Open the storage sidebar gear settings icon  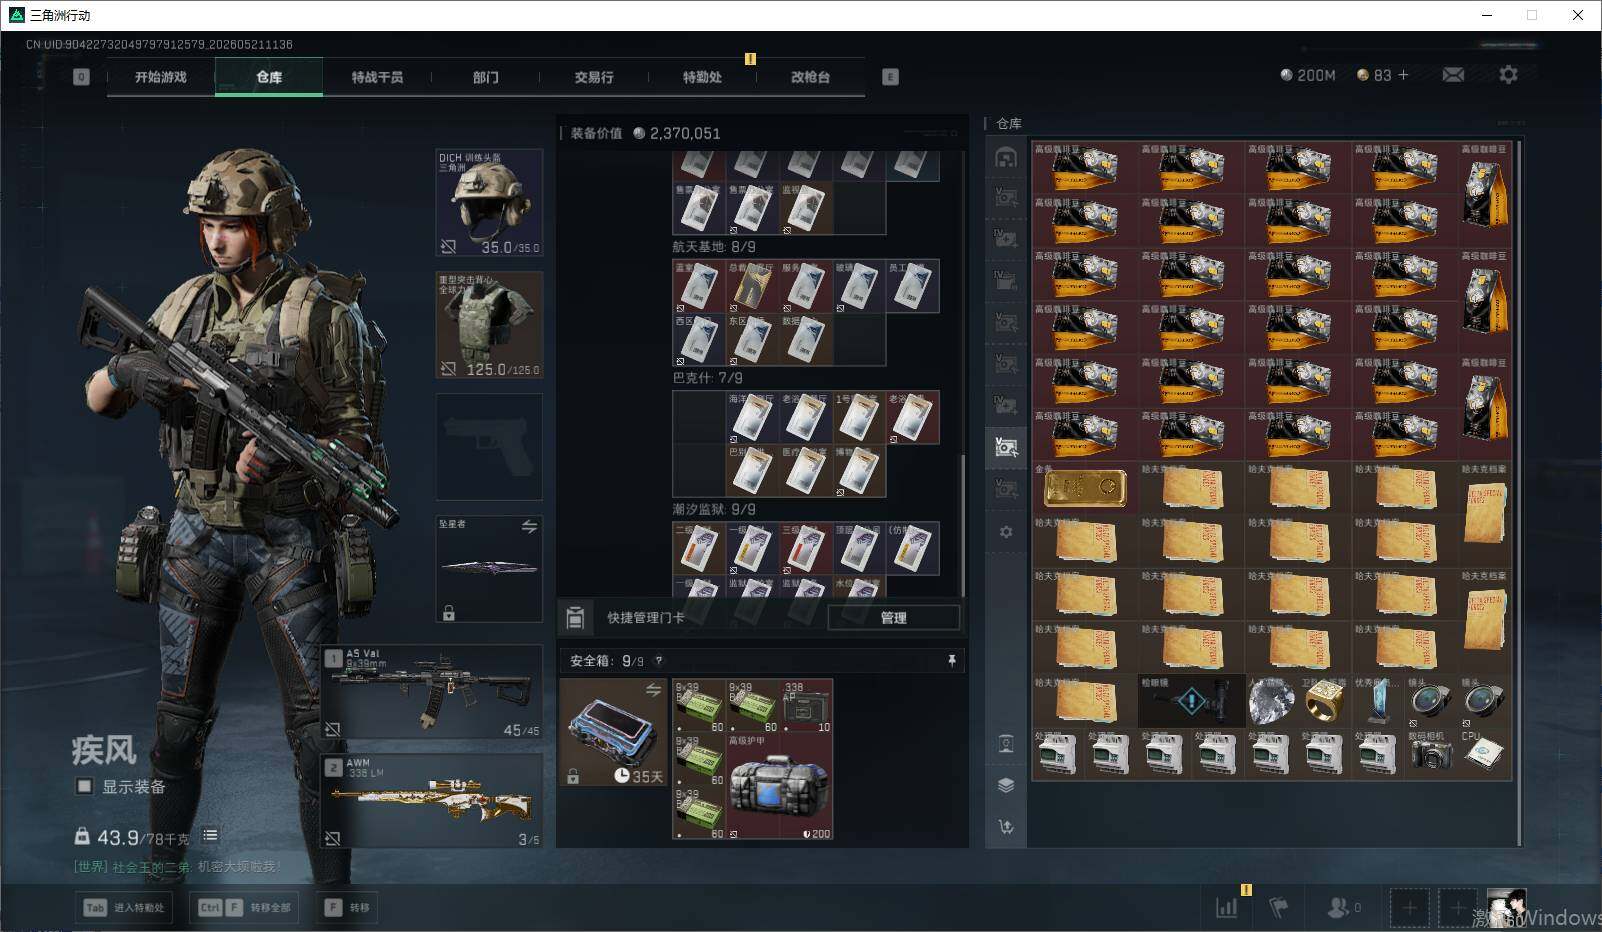(x=1006, y=532)
